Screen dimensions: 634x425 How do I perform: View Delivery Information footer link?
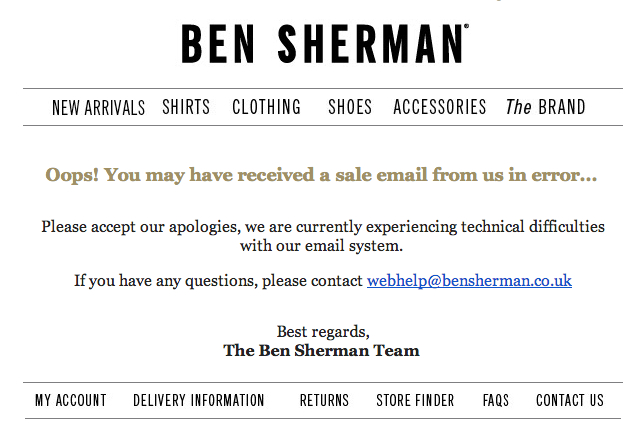coord(199,400)
